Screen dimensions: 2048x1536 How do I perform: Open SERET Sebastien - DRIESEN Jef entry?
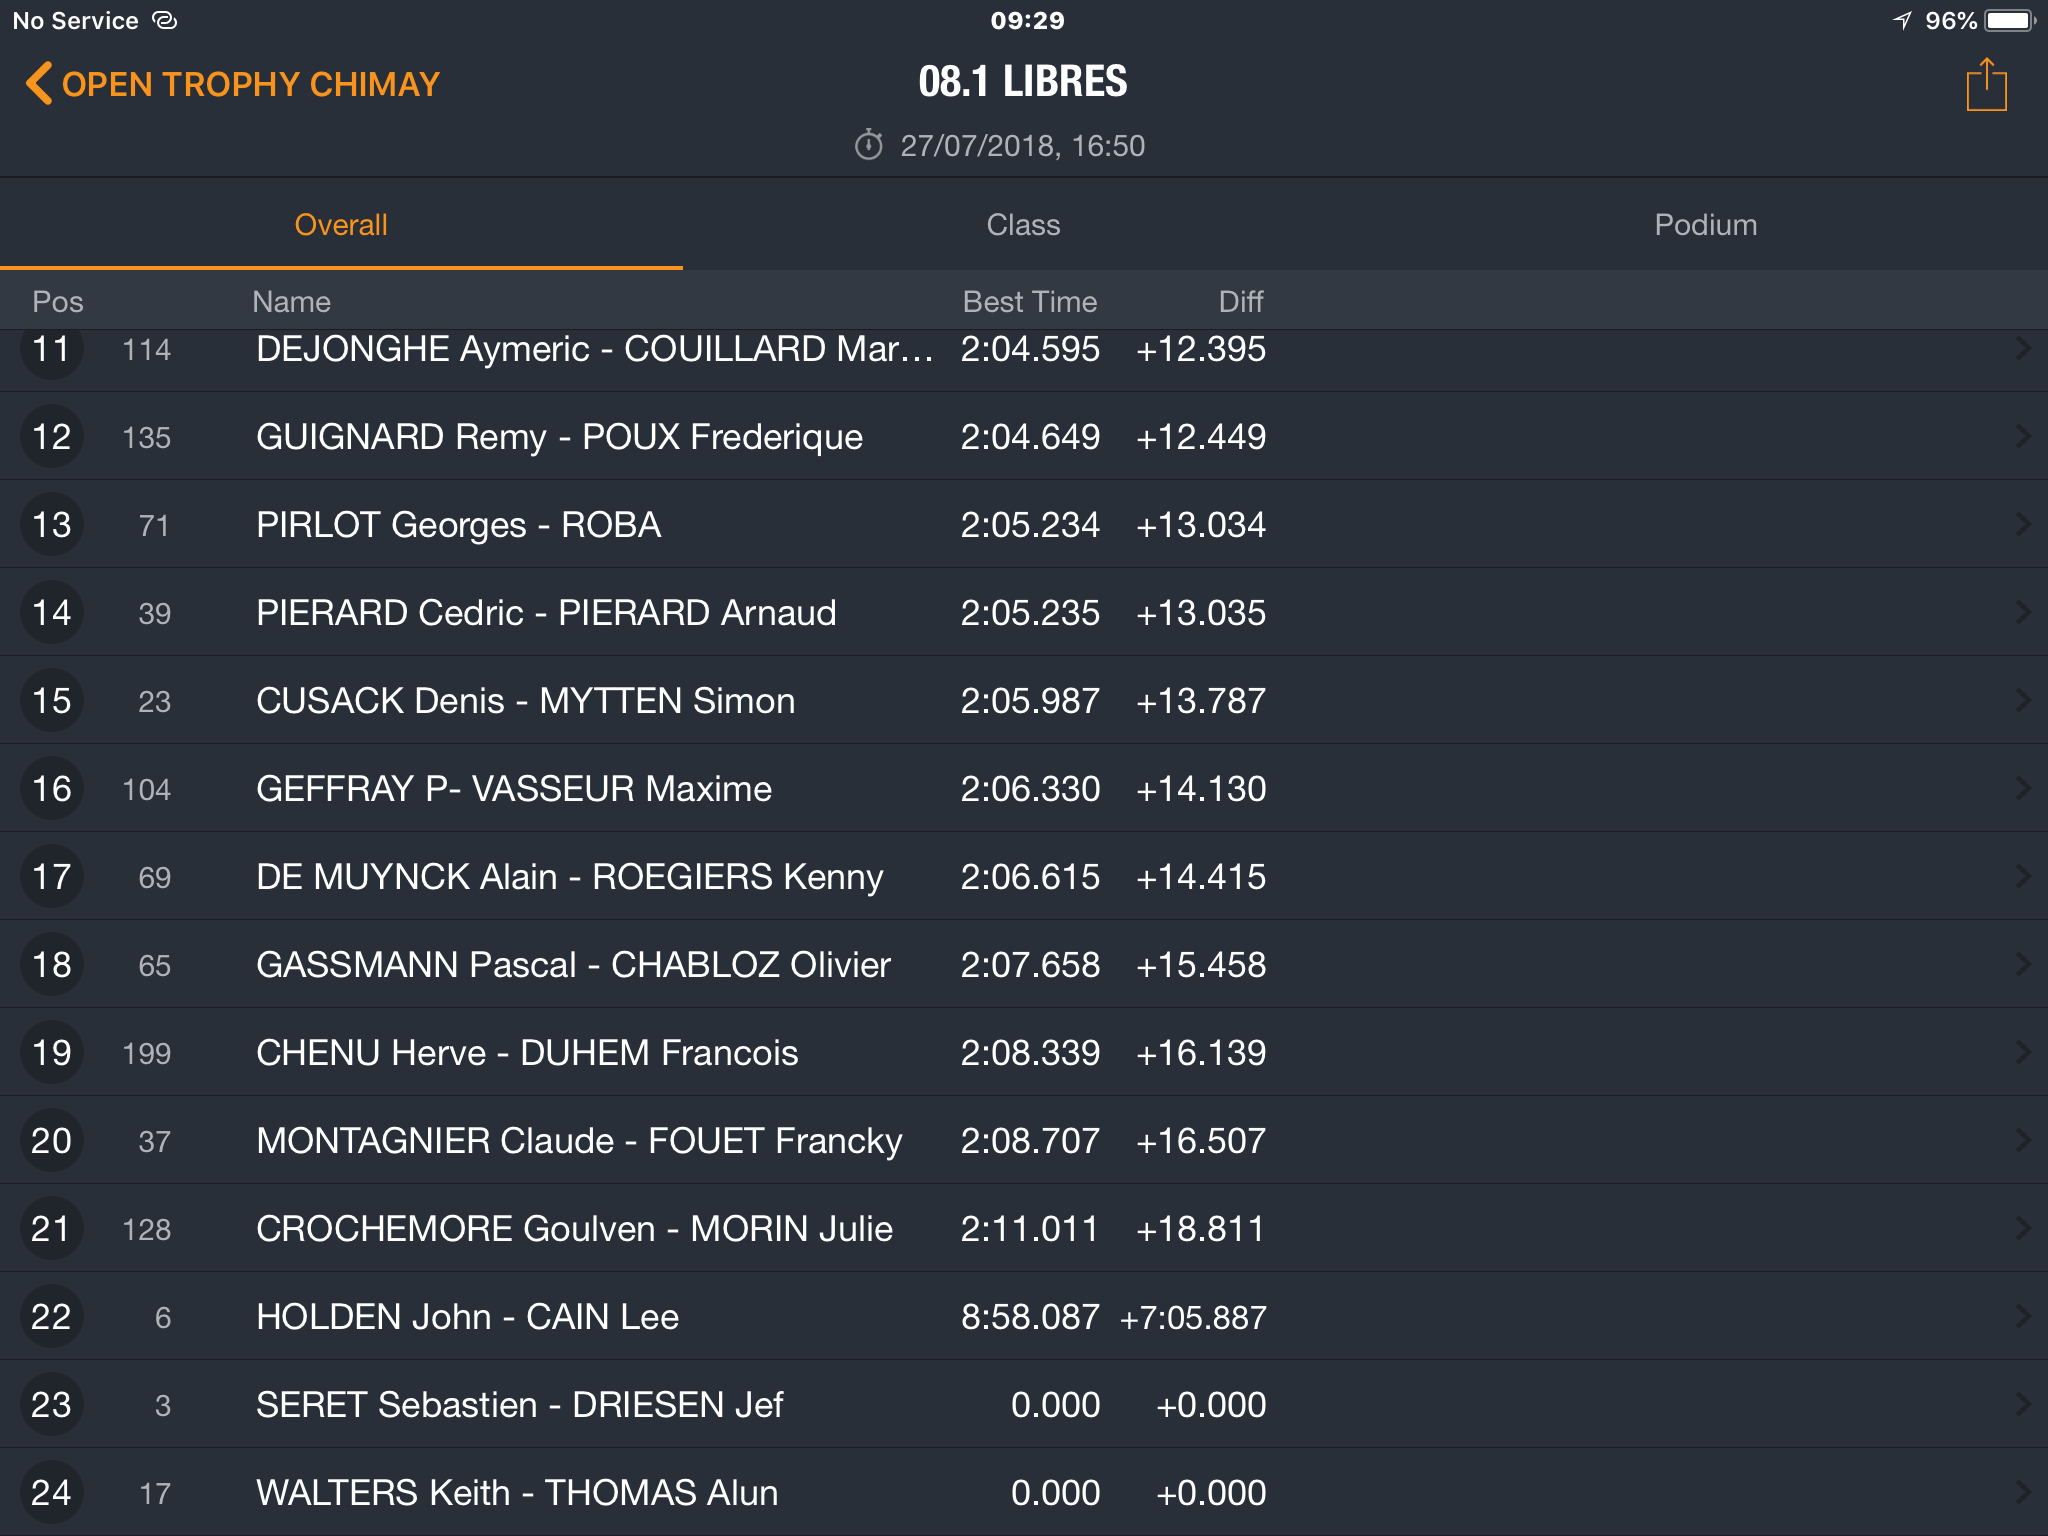1024,1405
